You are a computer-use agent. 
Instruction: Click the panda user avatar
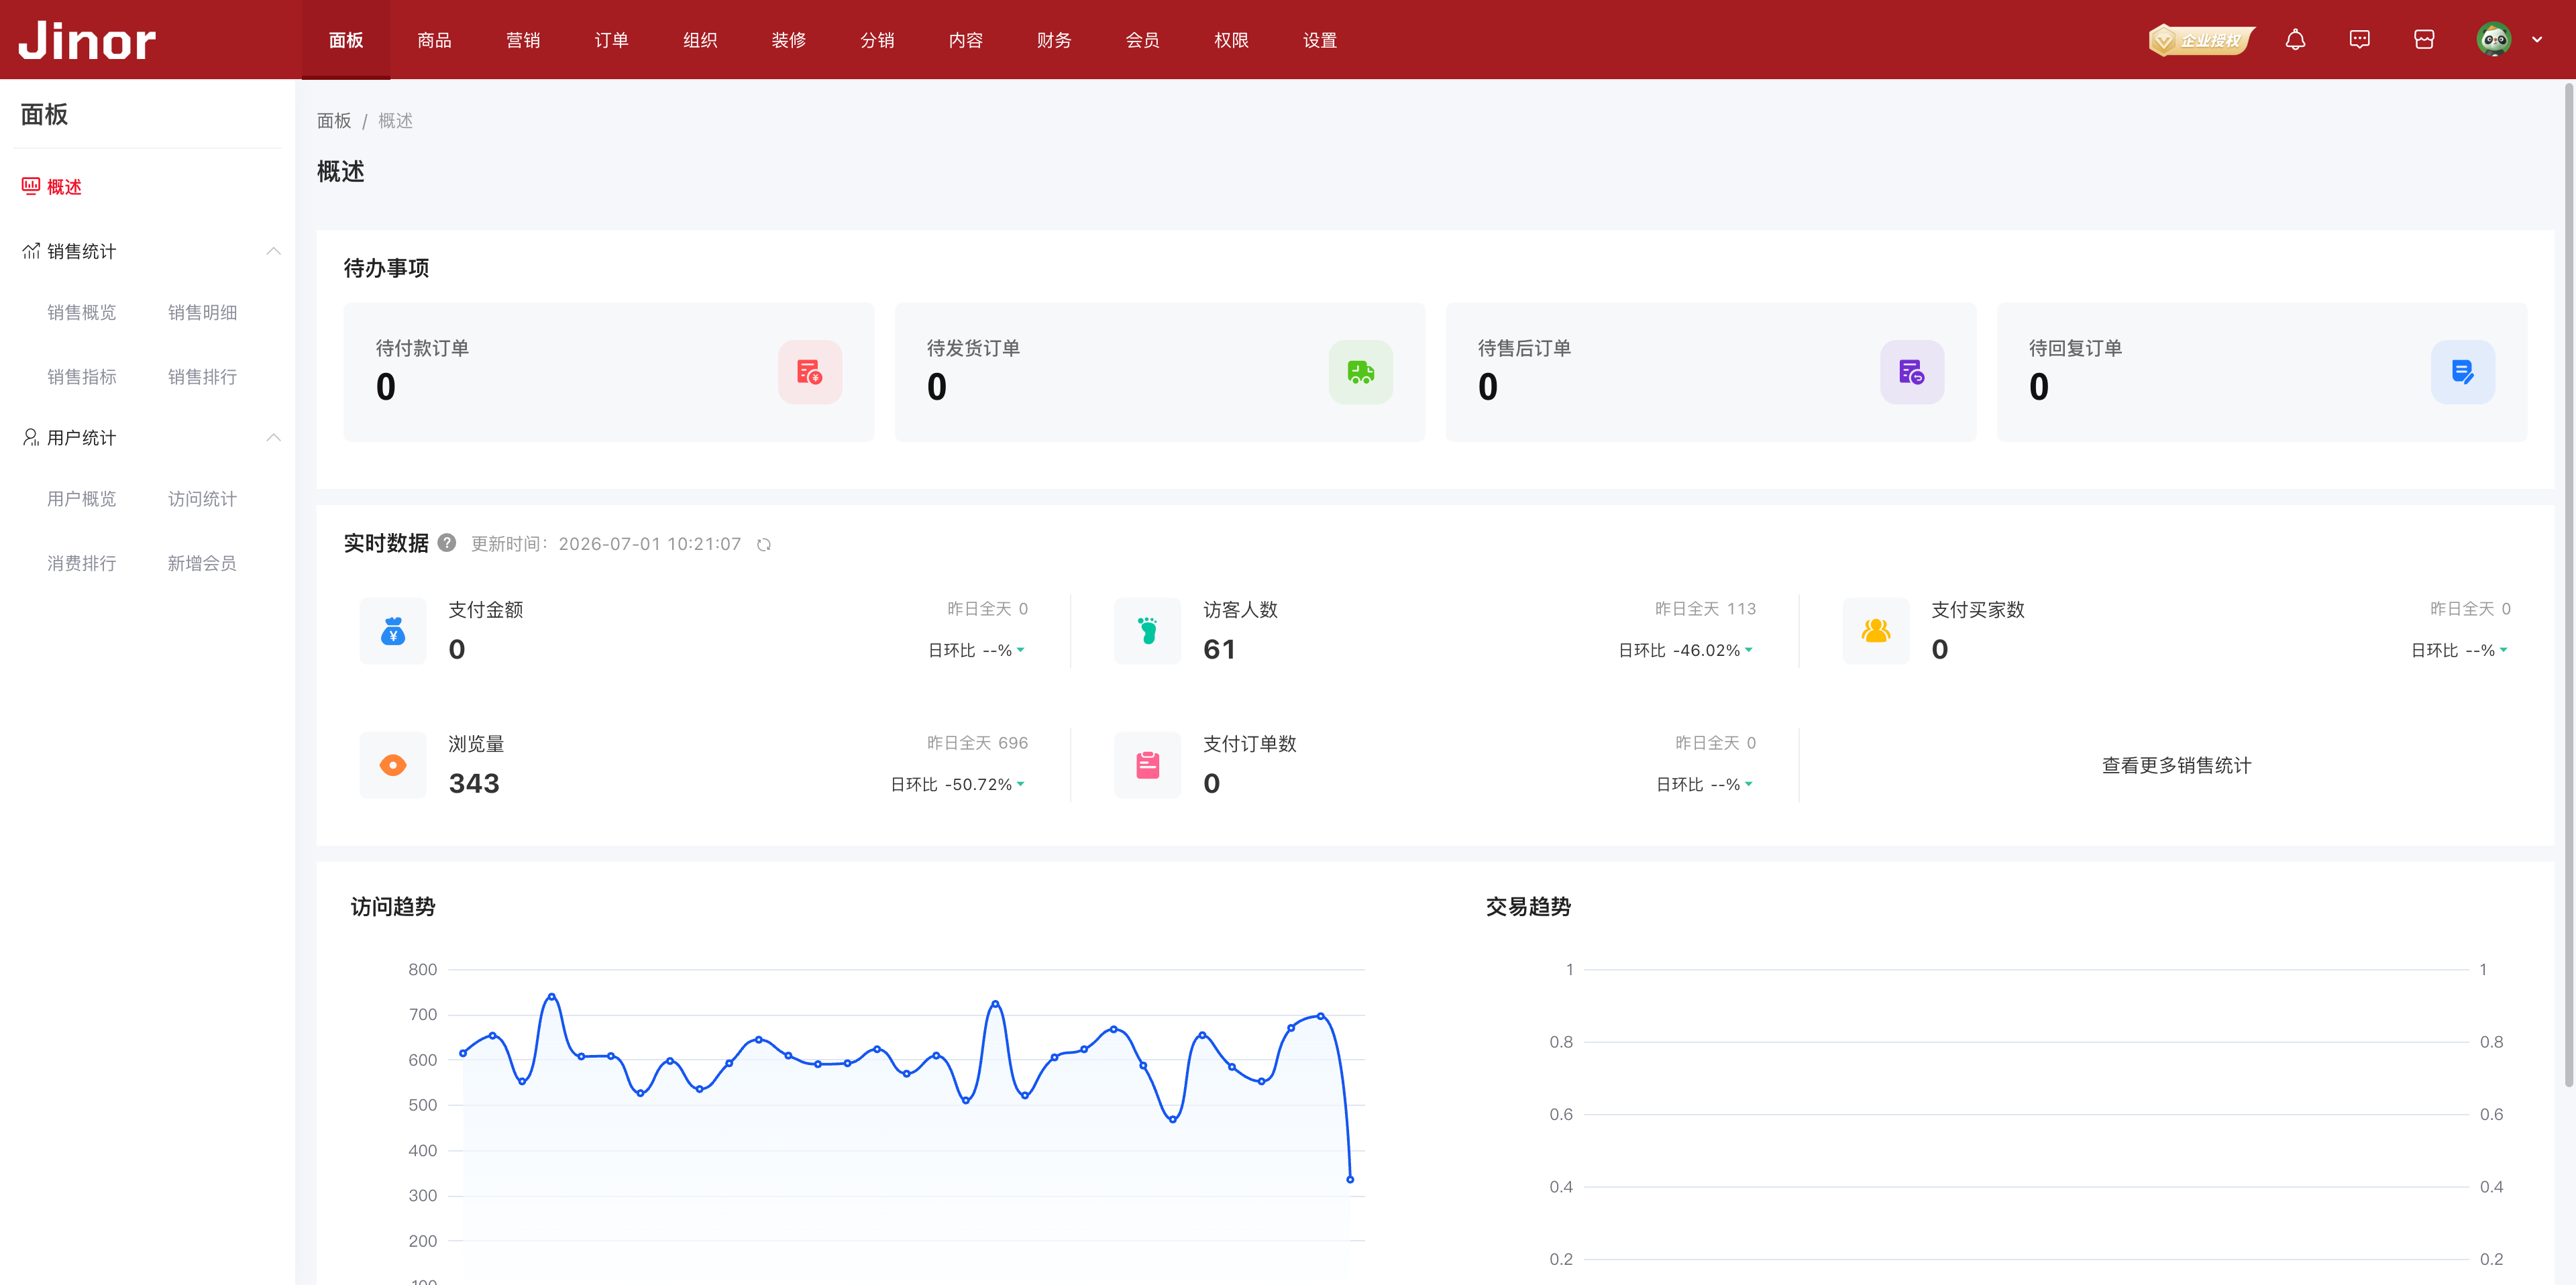point(2494,40)
